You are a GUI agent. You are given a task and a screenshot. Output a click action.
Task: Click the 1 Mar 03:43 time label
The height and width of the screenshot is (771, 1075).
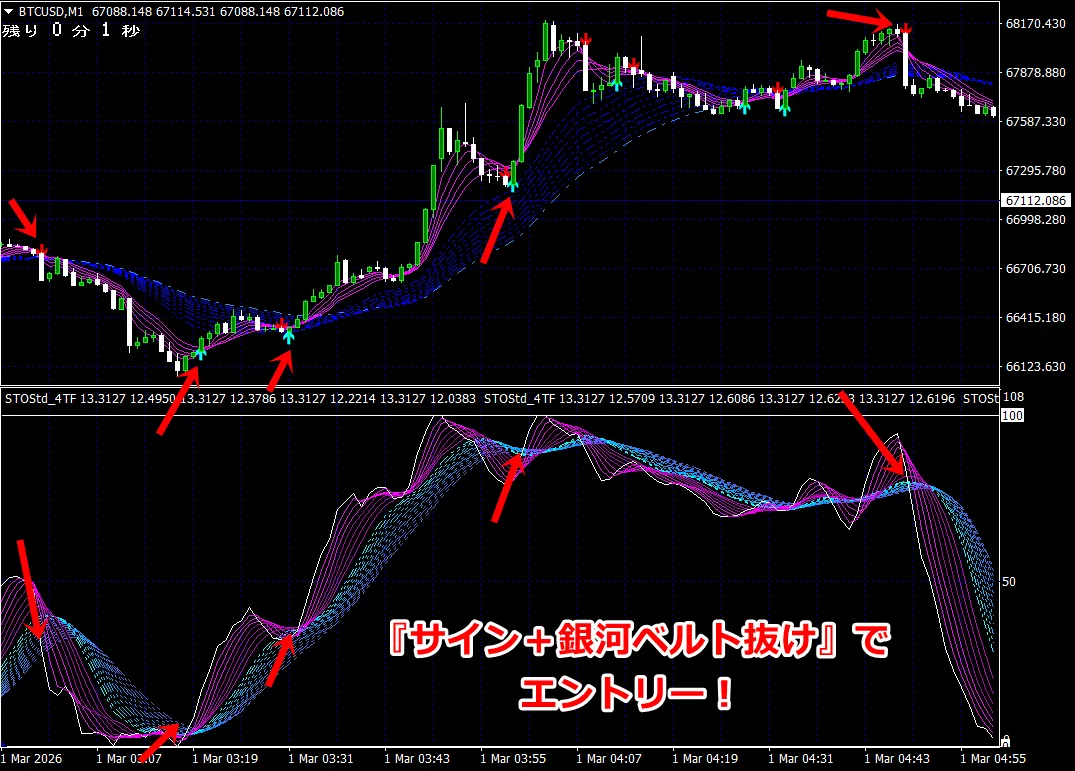click(x=417, y=759)
